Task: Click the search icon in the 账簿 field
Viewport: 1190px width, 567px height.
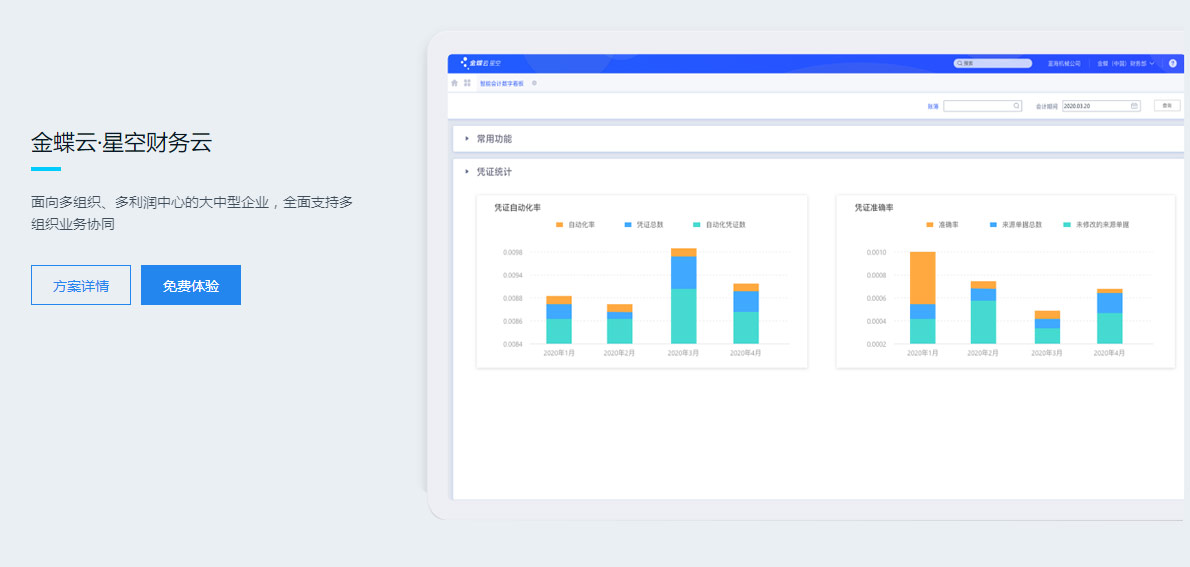Action: click(1016, 106)
